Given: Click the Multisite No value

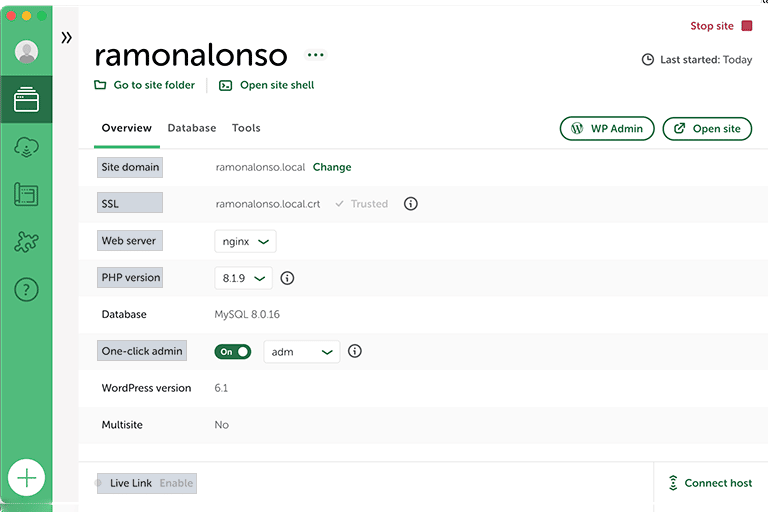Looking at the screenshot, I should pos(221,425).
